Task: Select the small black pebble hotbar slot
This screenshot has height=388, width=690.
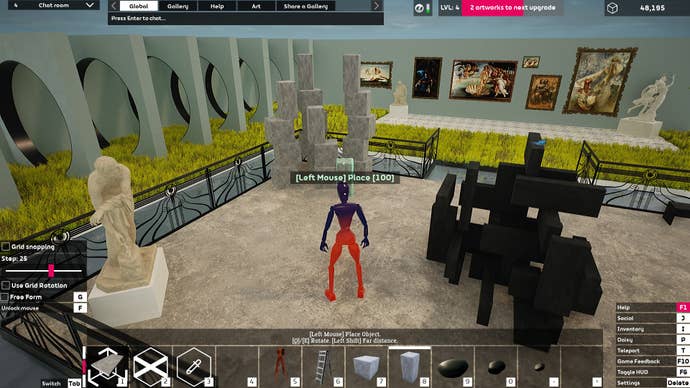Action: pyautogui.click(x=539, y=367)
